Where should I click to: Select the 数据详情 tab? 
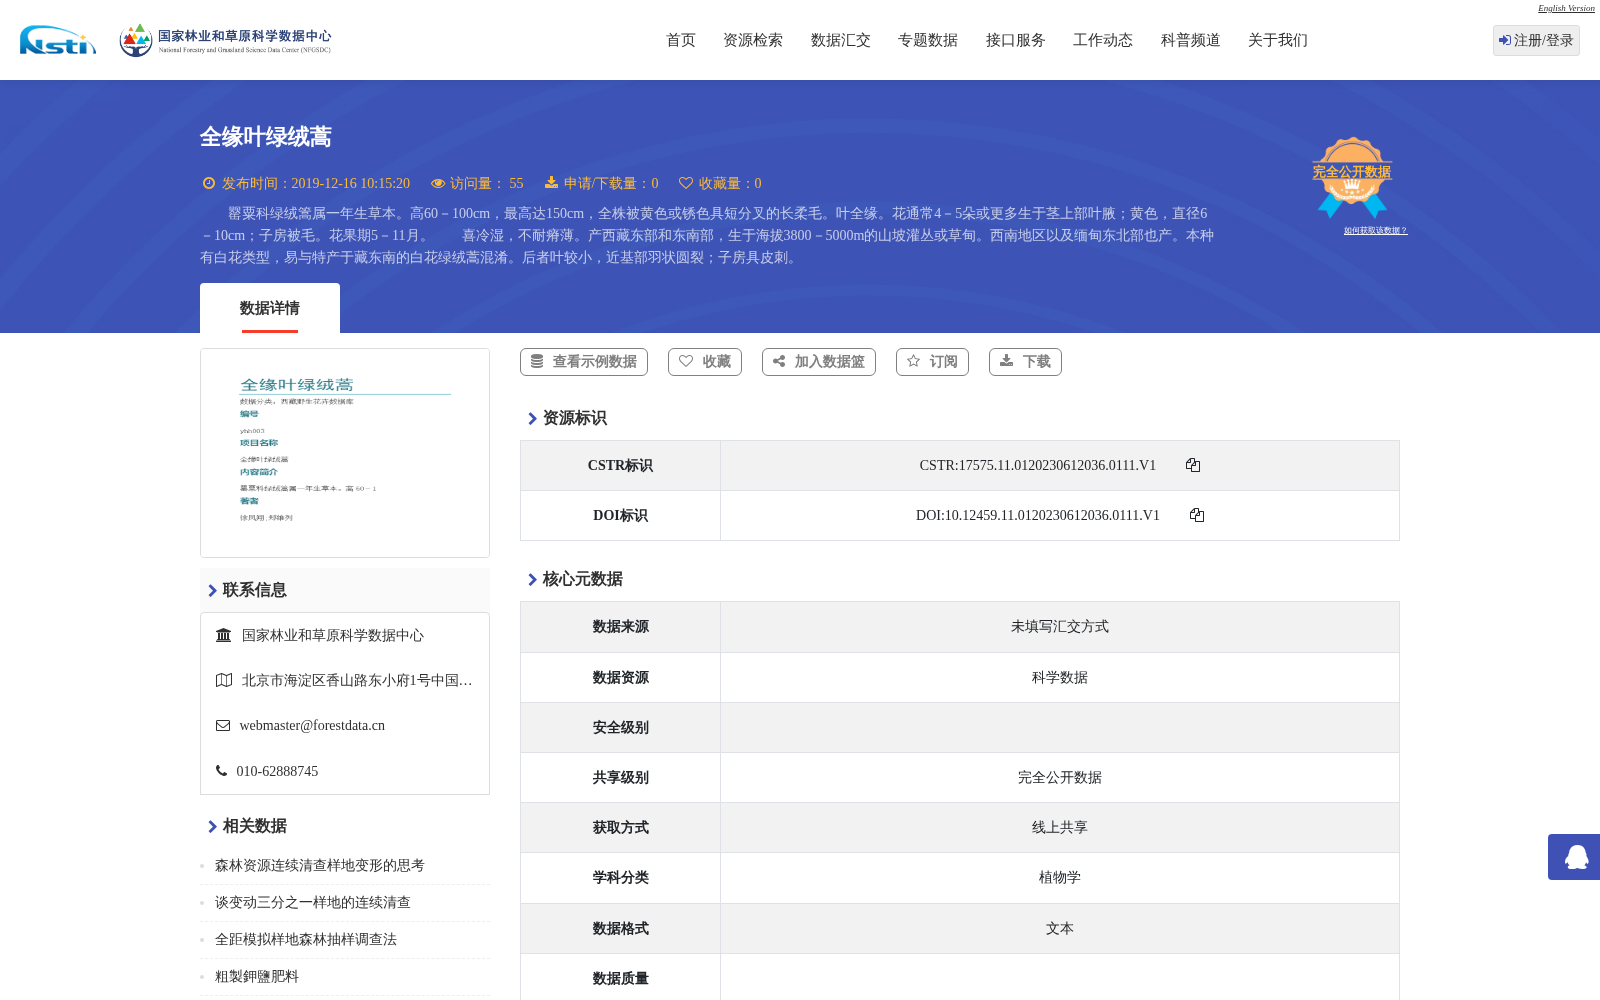coord(270,308)
